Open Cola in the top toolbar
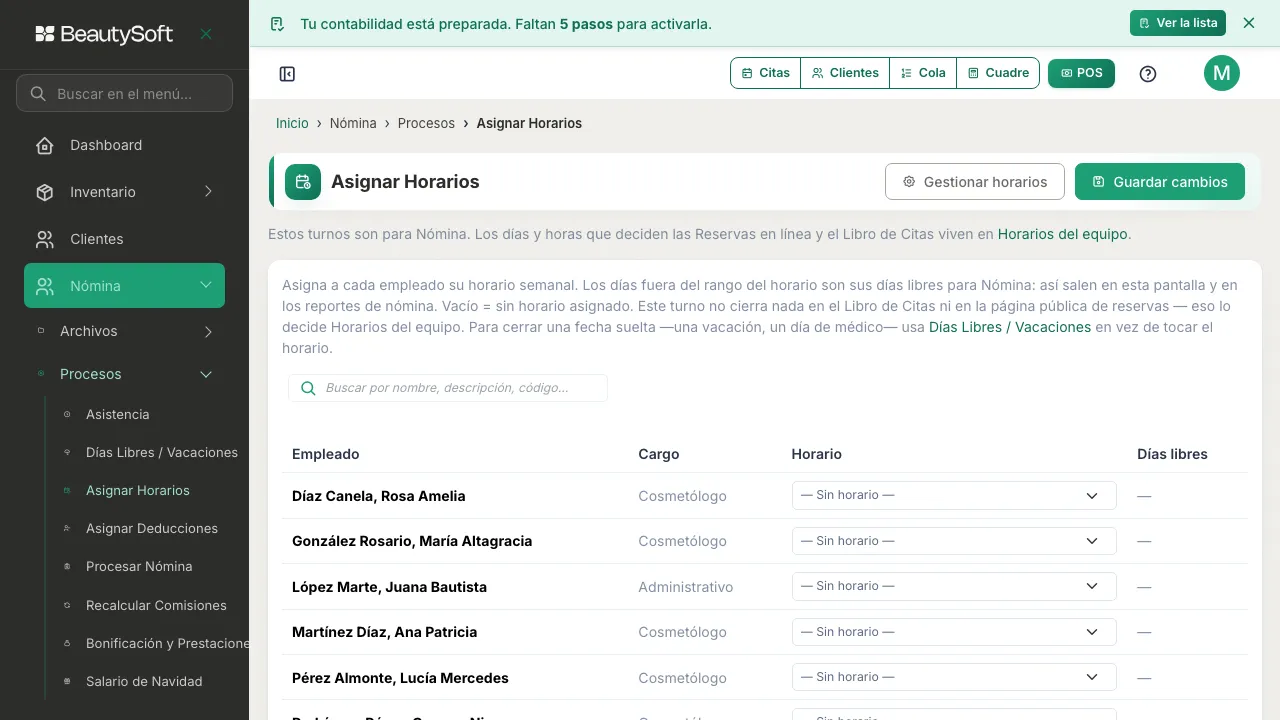The width and height of the screenshot is (1280, 720). pos(923,73)
